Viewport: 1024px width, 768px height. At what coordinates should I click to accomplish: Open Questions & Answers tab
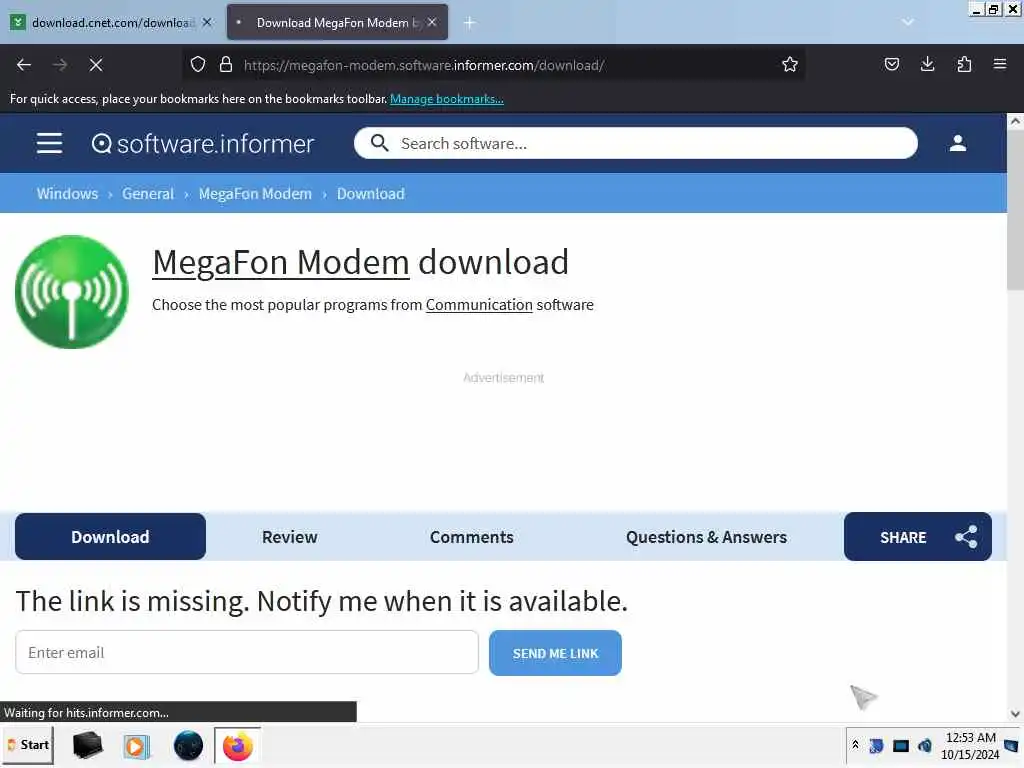point(706,537)
